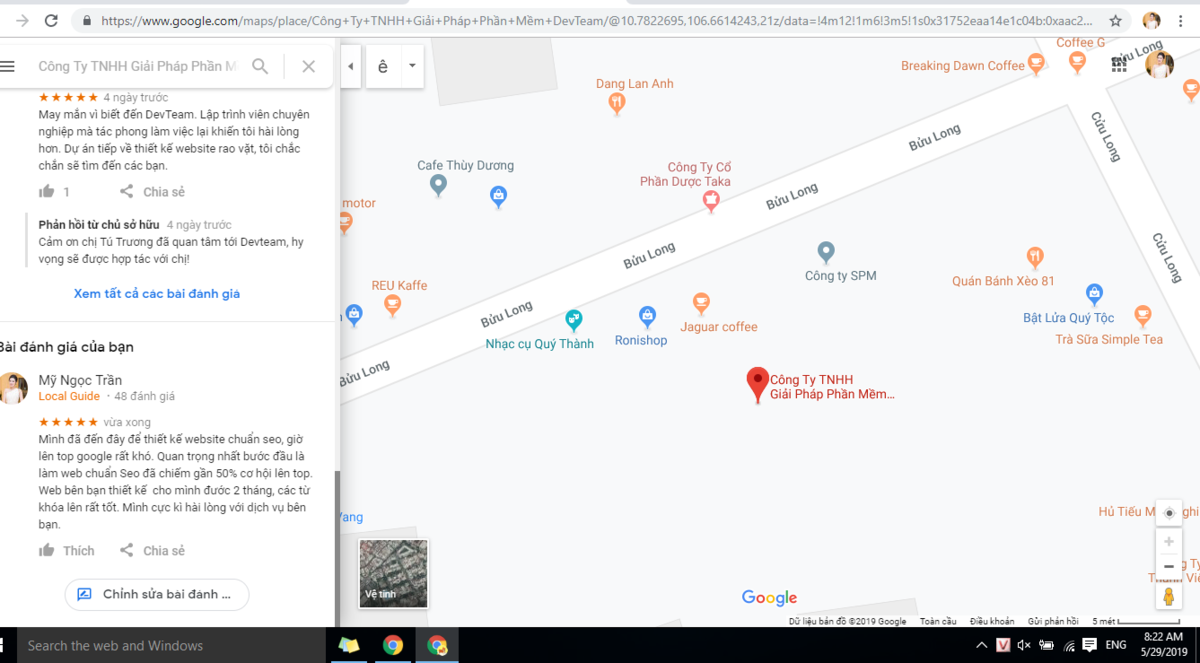Viewport: 1200px width, 663px height.
Task: Select Nhạc cụ Quý Thành marker
Action: [x=573, y=320]
